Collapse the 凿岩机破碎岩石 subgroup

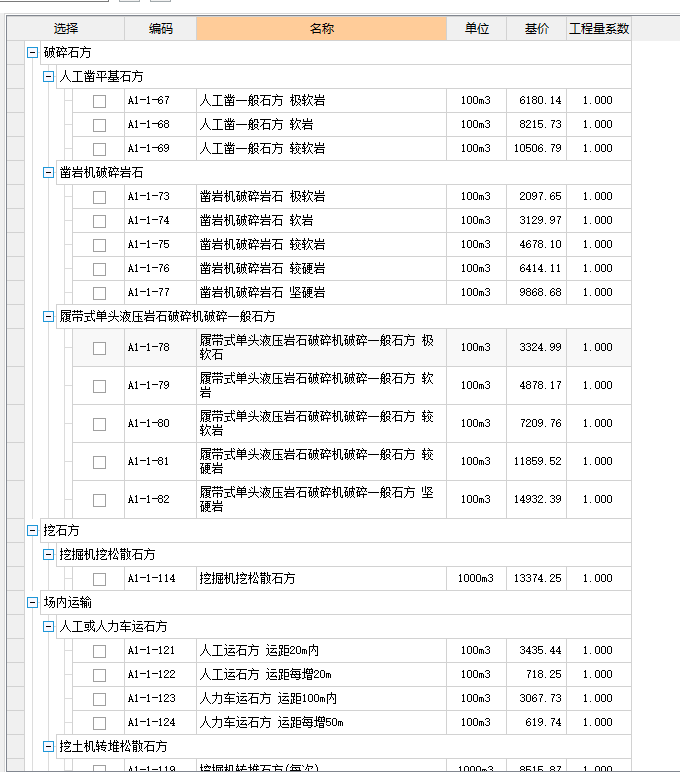[x=48, y=172]
